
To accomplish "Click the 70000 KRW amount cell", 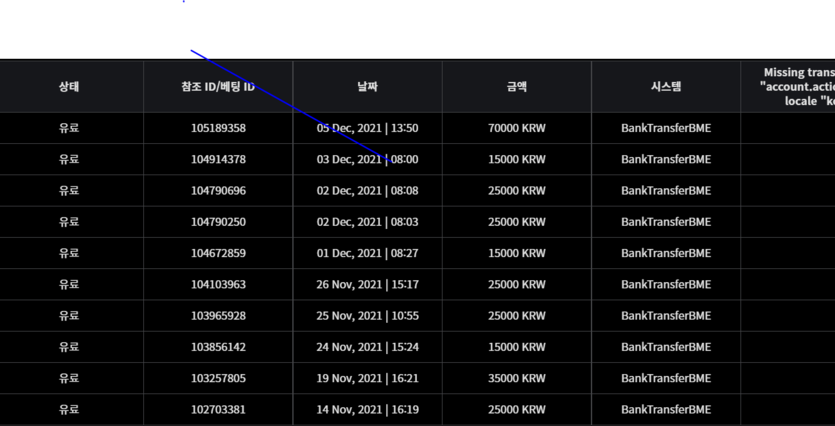I will click(517, 128).
